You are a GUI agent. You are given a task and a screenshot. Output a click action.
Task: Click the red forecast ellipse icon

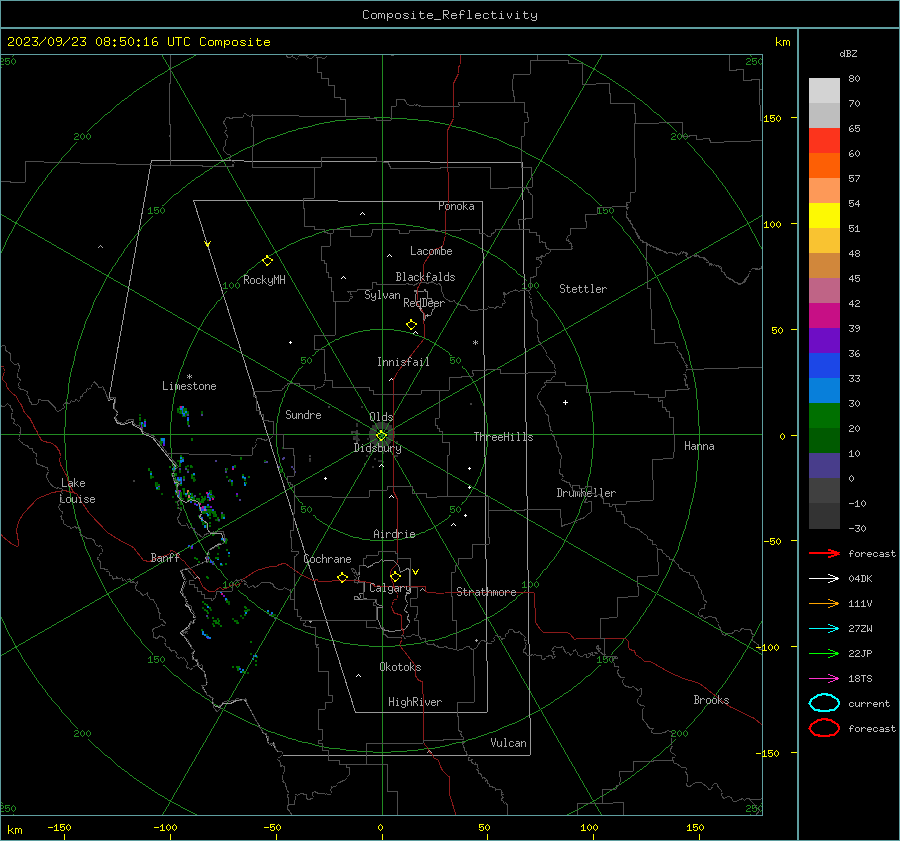[x=824, y=728]
